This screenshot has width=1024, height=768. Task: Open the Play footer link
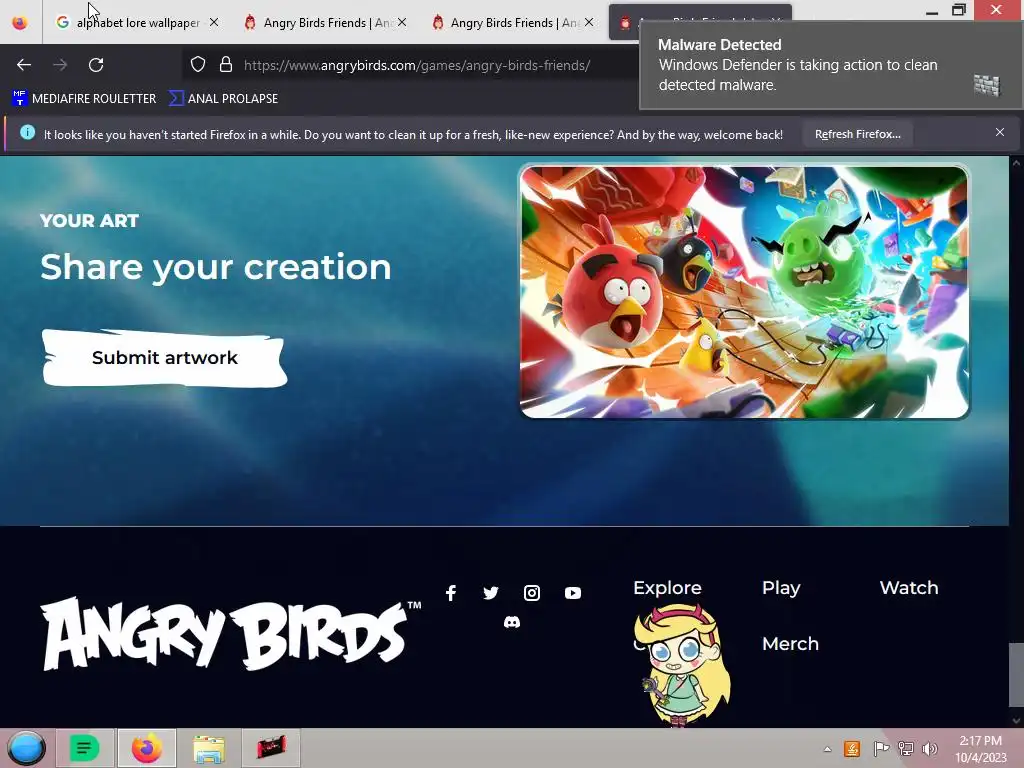[781, 588]
